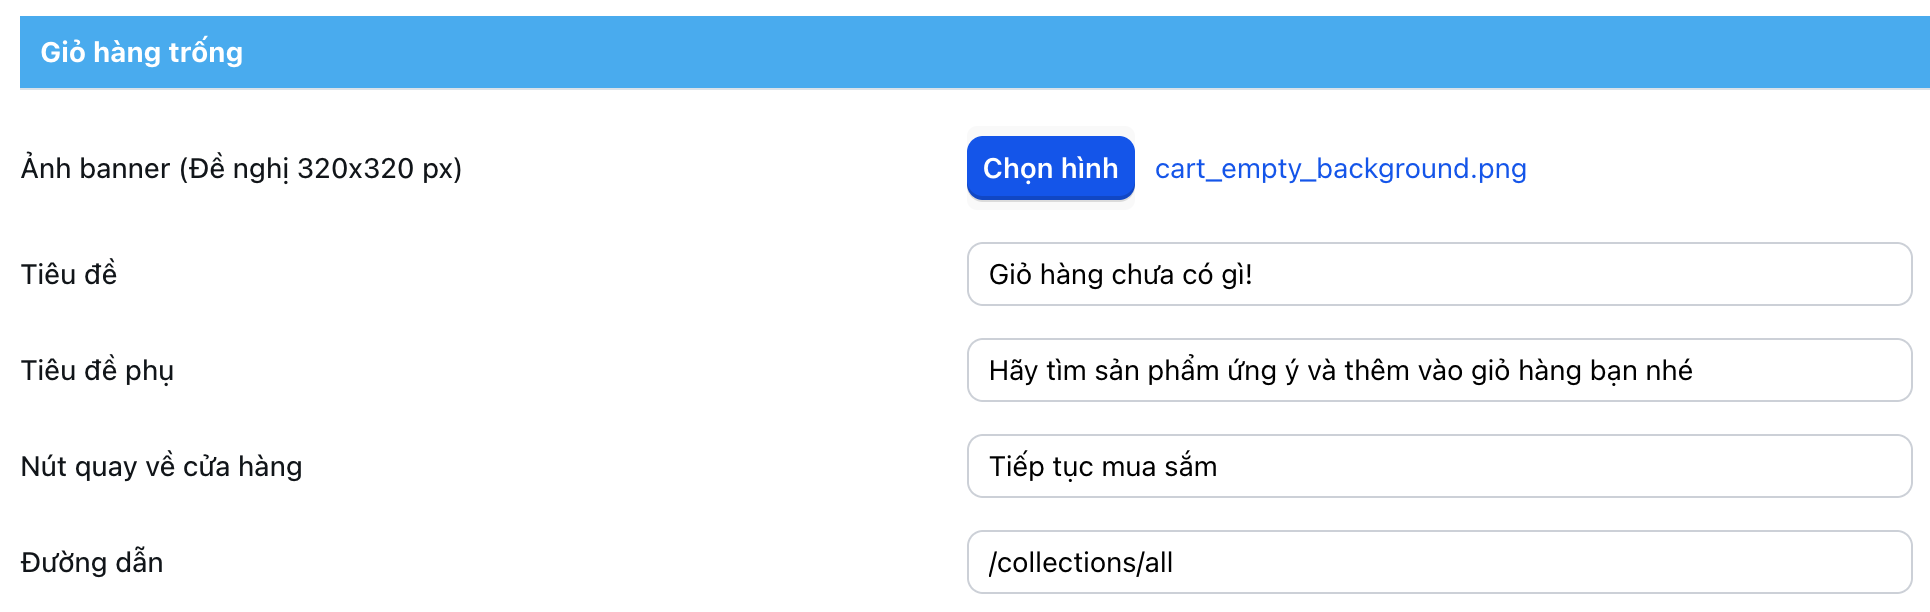1930x612 pixels.
Task: Click the empty right end of the Đường dẫn field
Action: tap(1800, 562)
